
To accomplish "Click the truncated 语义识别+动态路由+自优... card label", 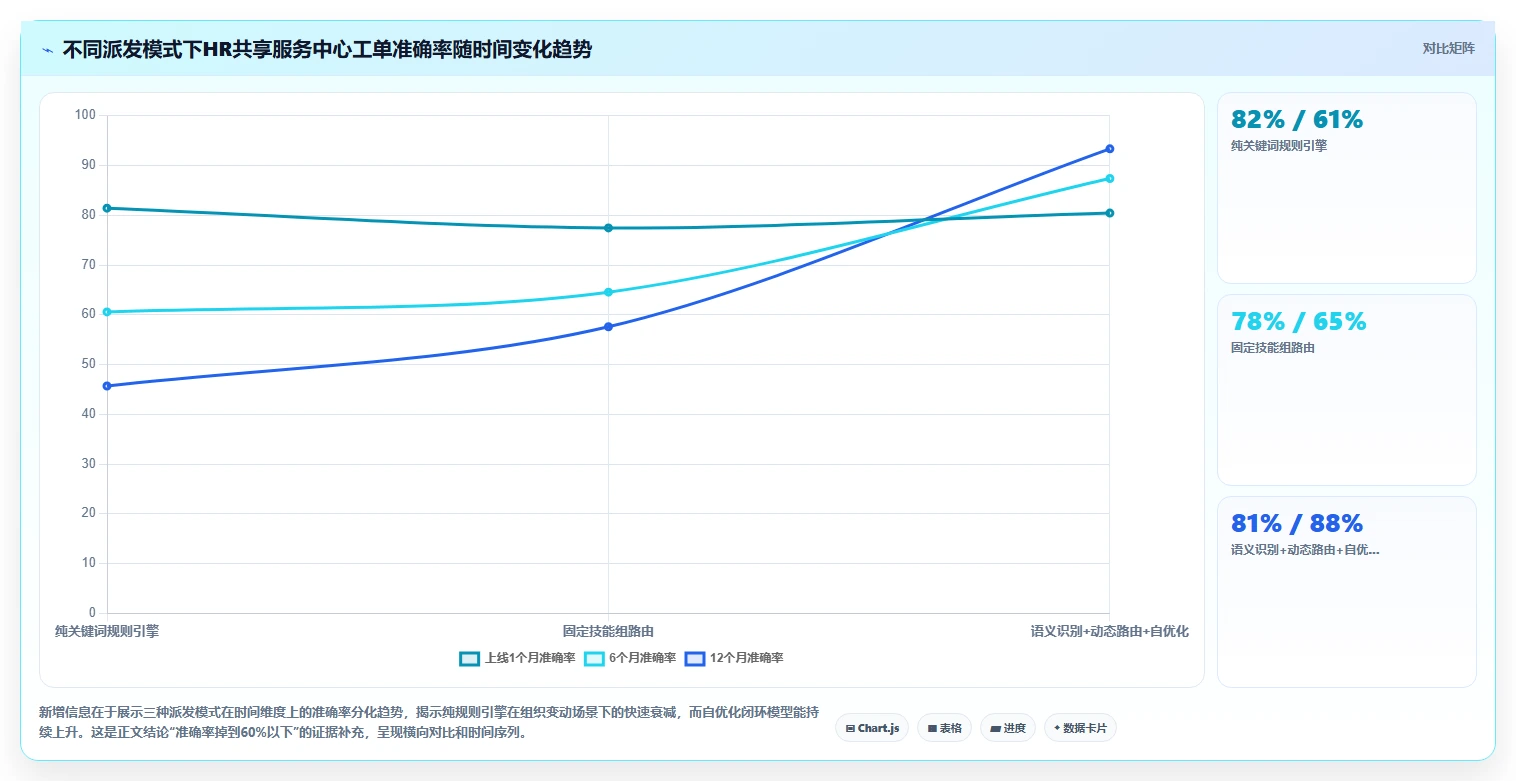I will (x=1305, y=550).
